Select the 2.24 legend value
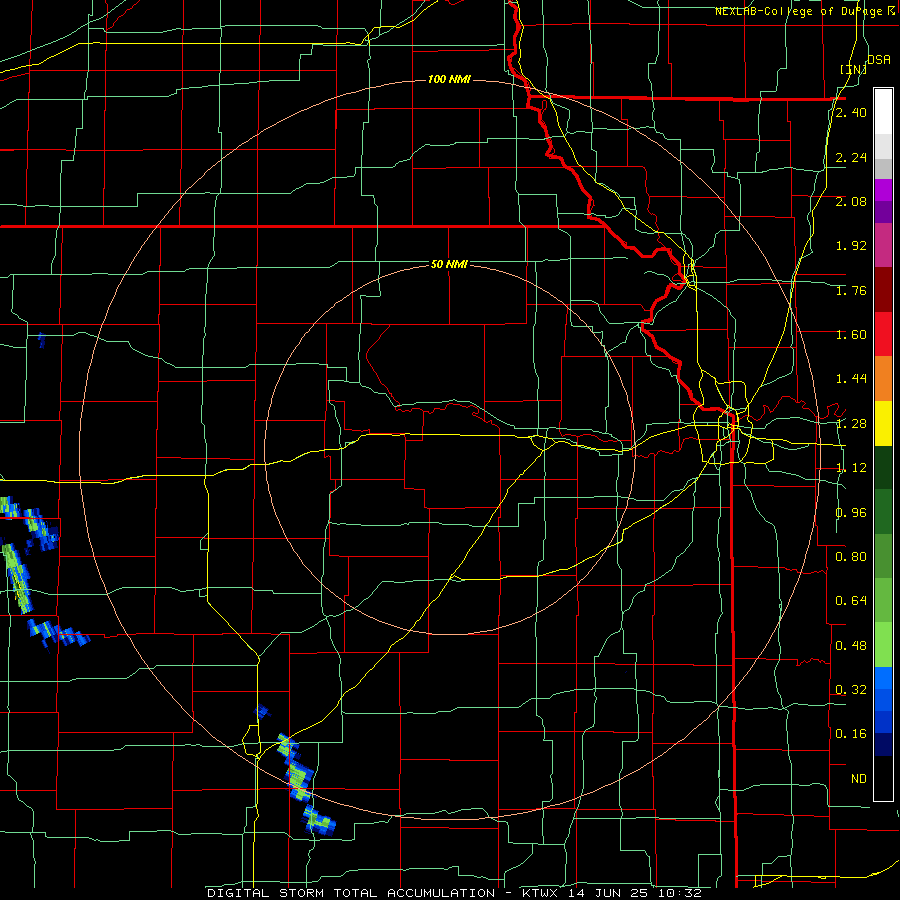900x900 pixels. pos(851,157)
